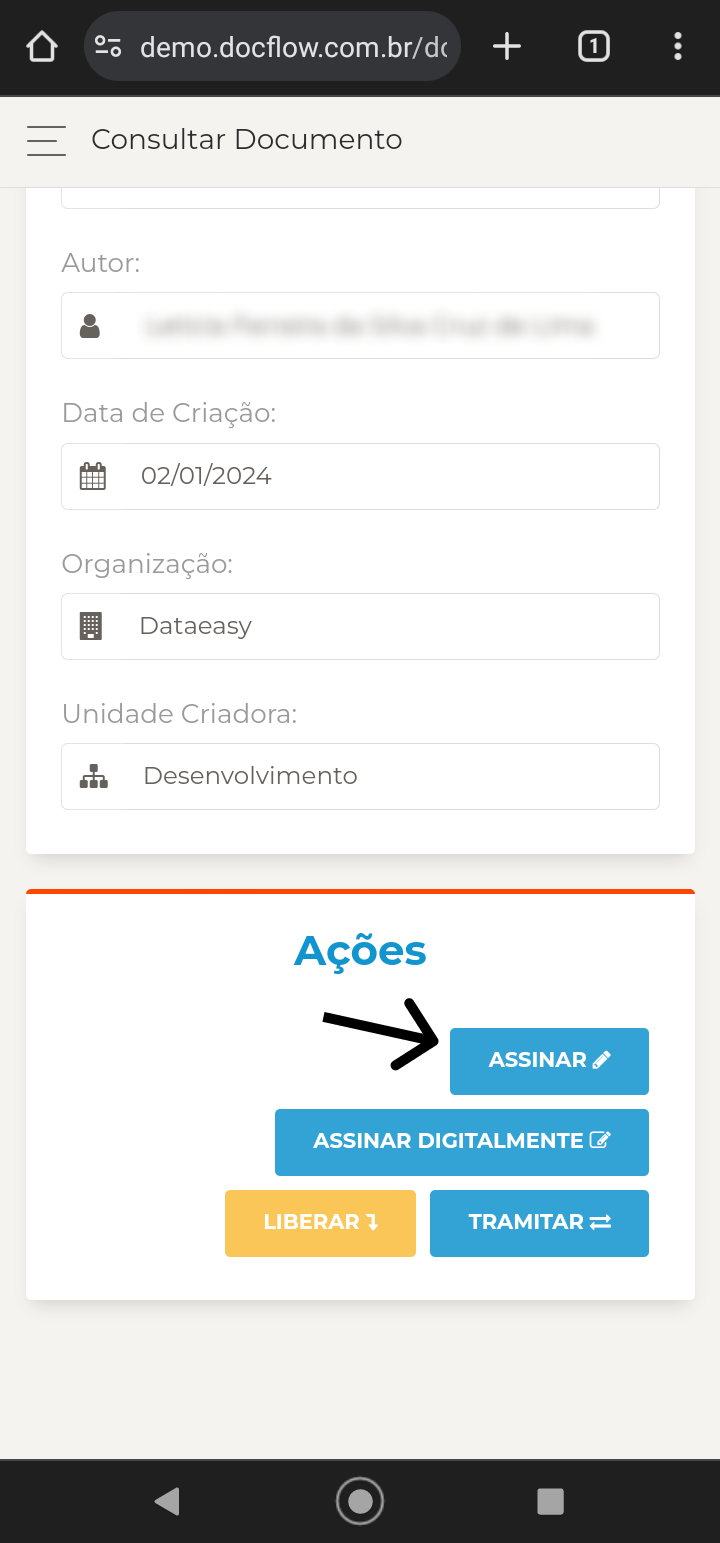Open site settings icon in address bar

tap(108, 46)
